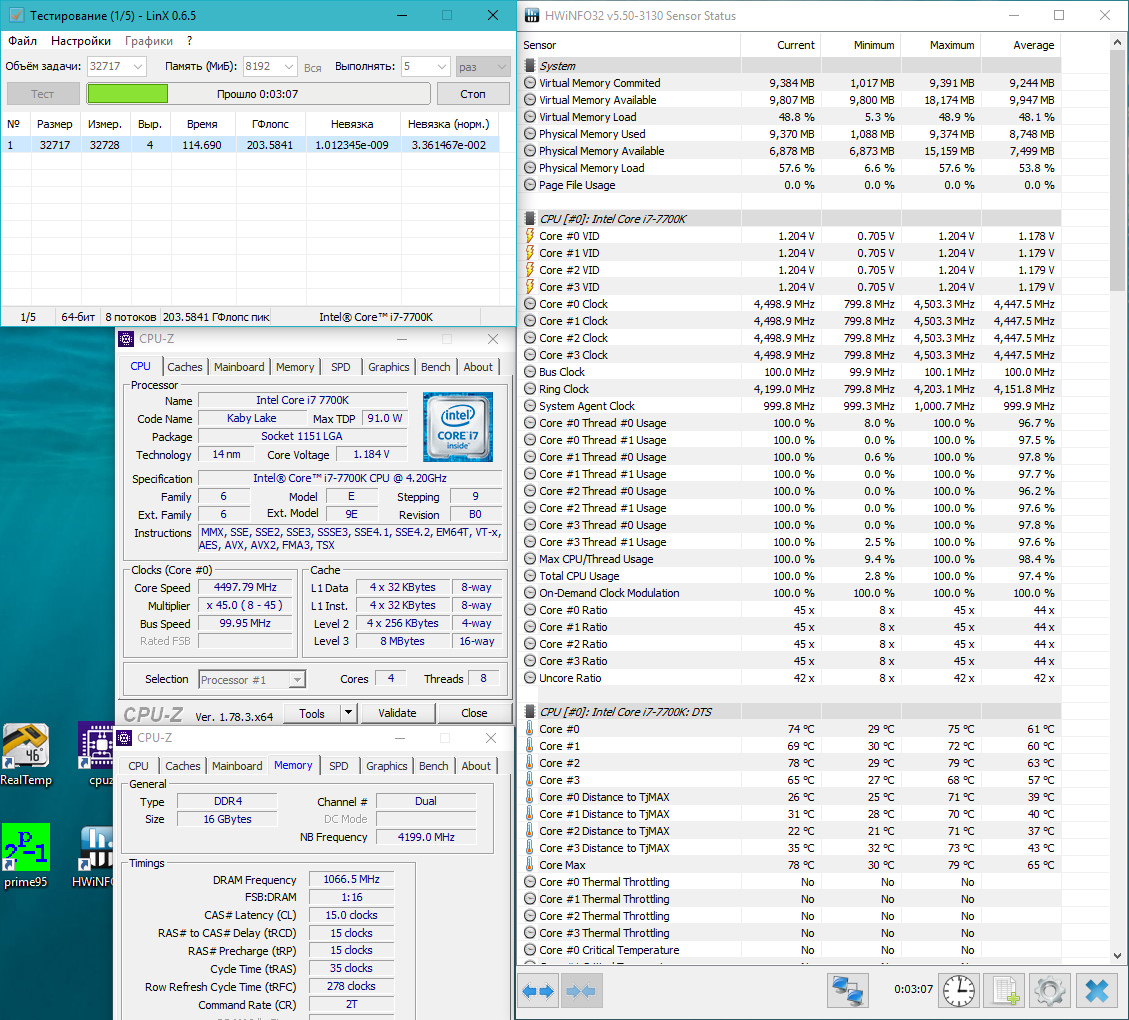This screenshot has height=1020, width=1129.
Task: Open the Память (МиБ) combo box
Action: pos(288,66)
